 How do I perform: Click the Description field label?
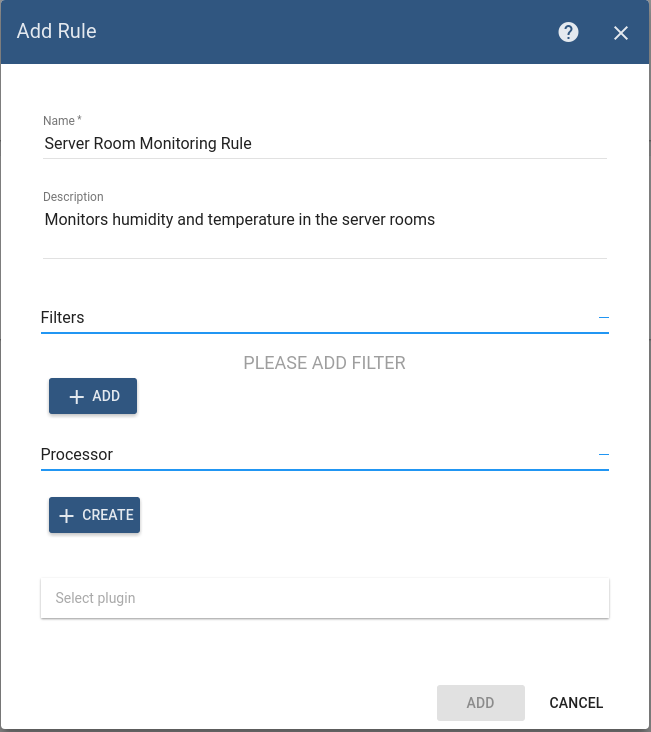point(73,197)
